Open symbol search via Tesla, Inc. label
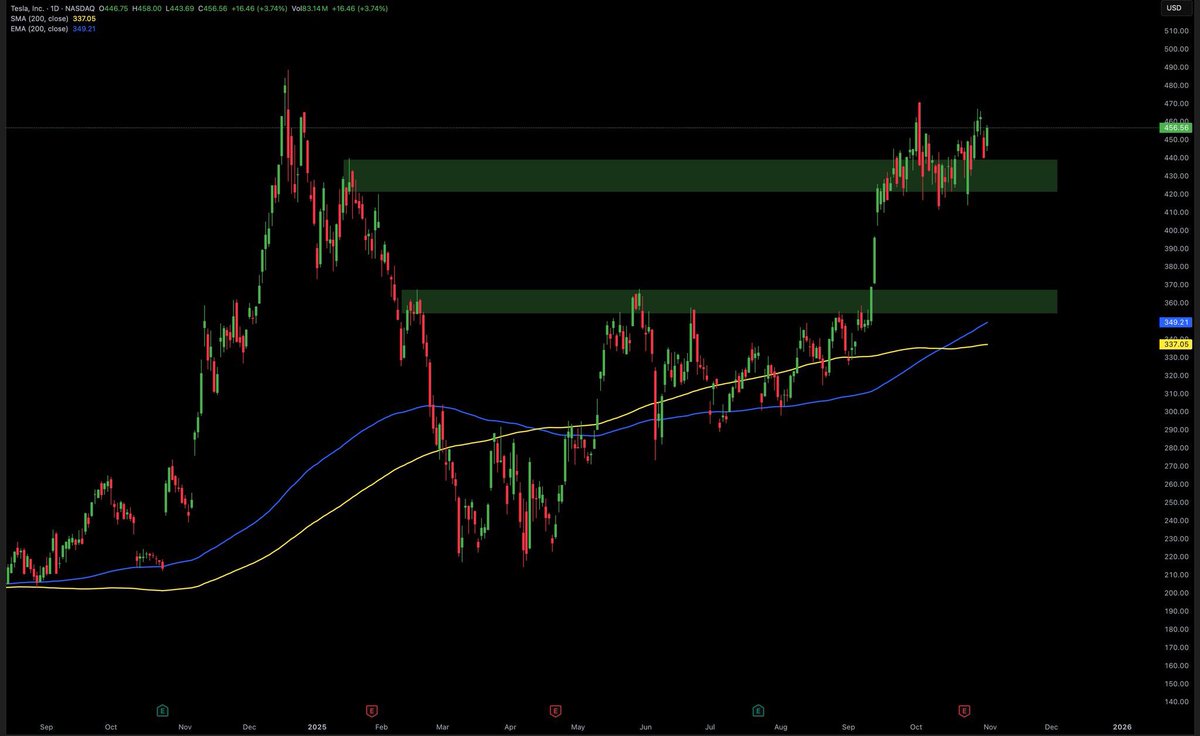The image size is (1200, 736). pos(25,7)
